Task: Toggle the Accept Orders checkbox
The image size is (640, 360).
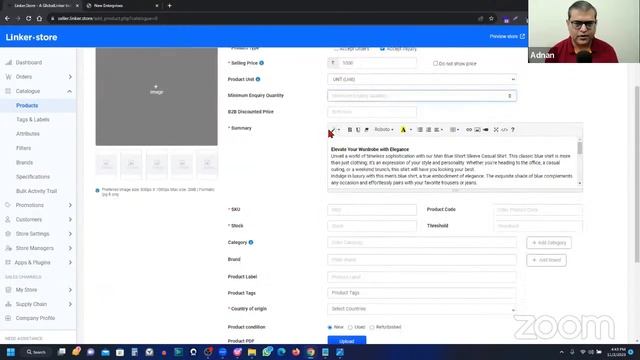Action: tap(336, 49)
